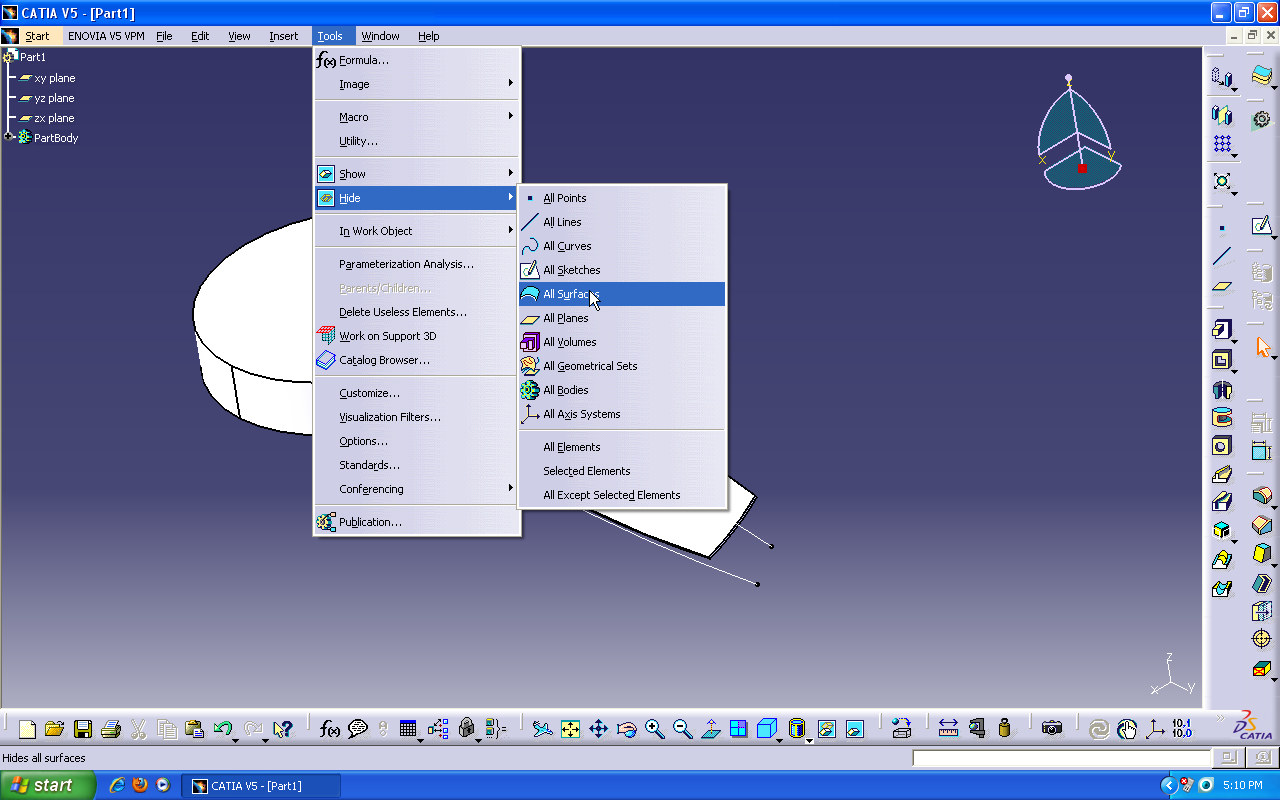Image resolution: width=1280 pixels, height=800 pixels.
Task: Select the Pocket tool icon
Action: 1221,360
